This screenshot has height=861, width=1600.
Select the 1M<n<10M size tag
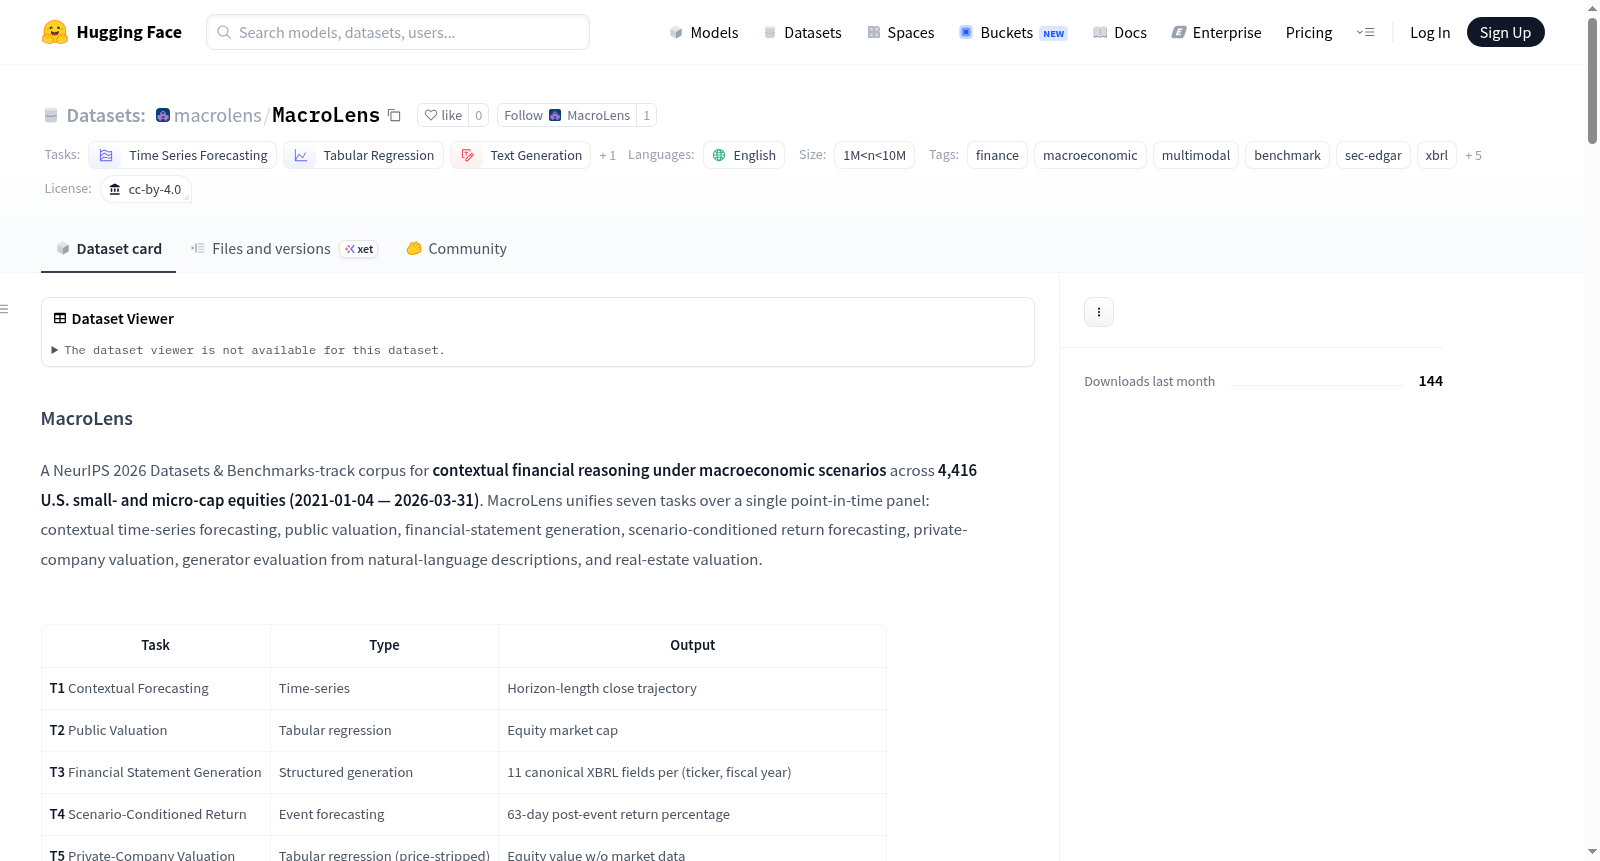874,155
